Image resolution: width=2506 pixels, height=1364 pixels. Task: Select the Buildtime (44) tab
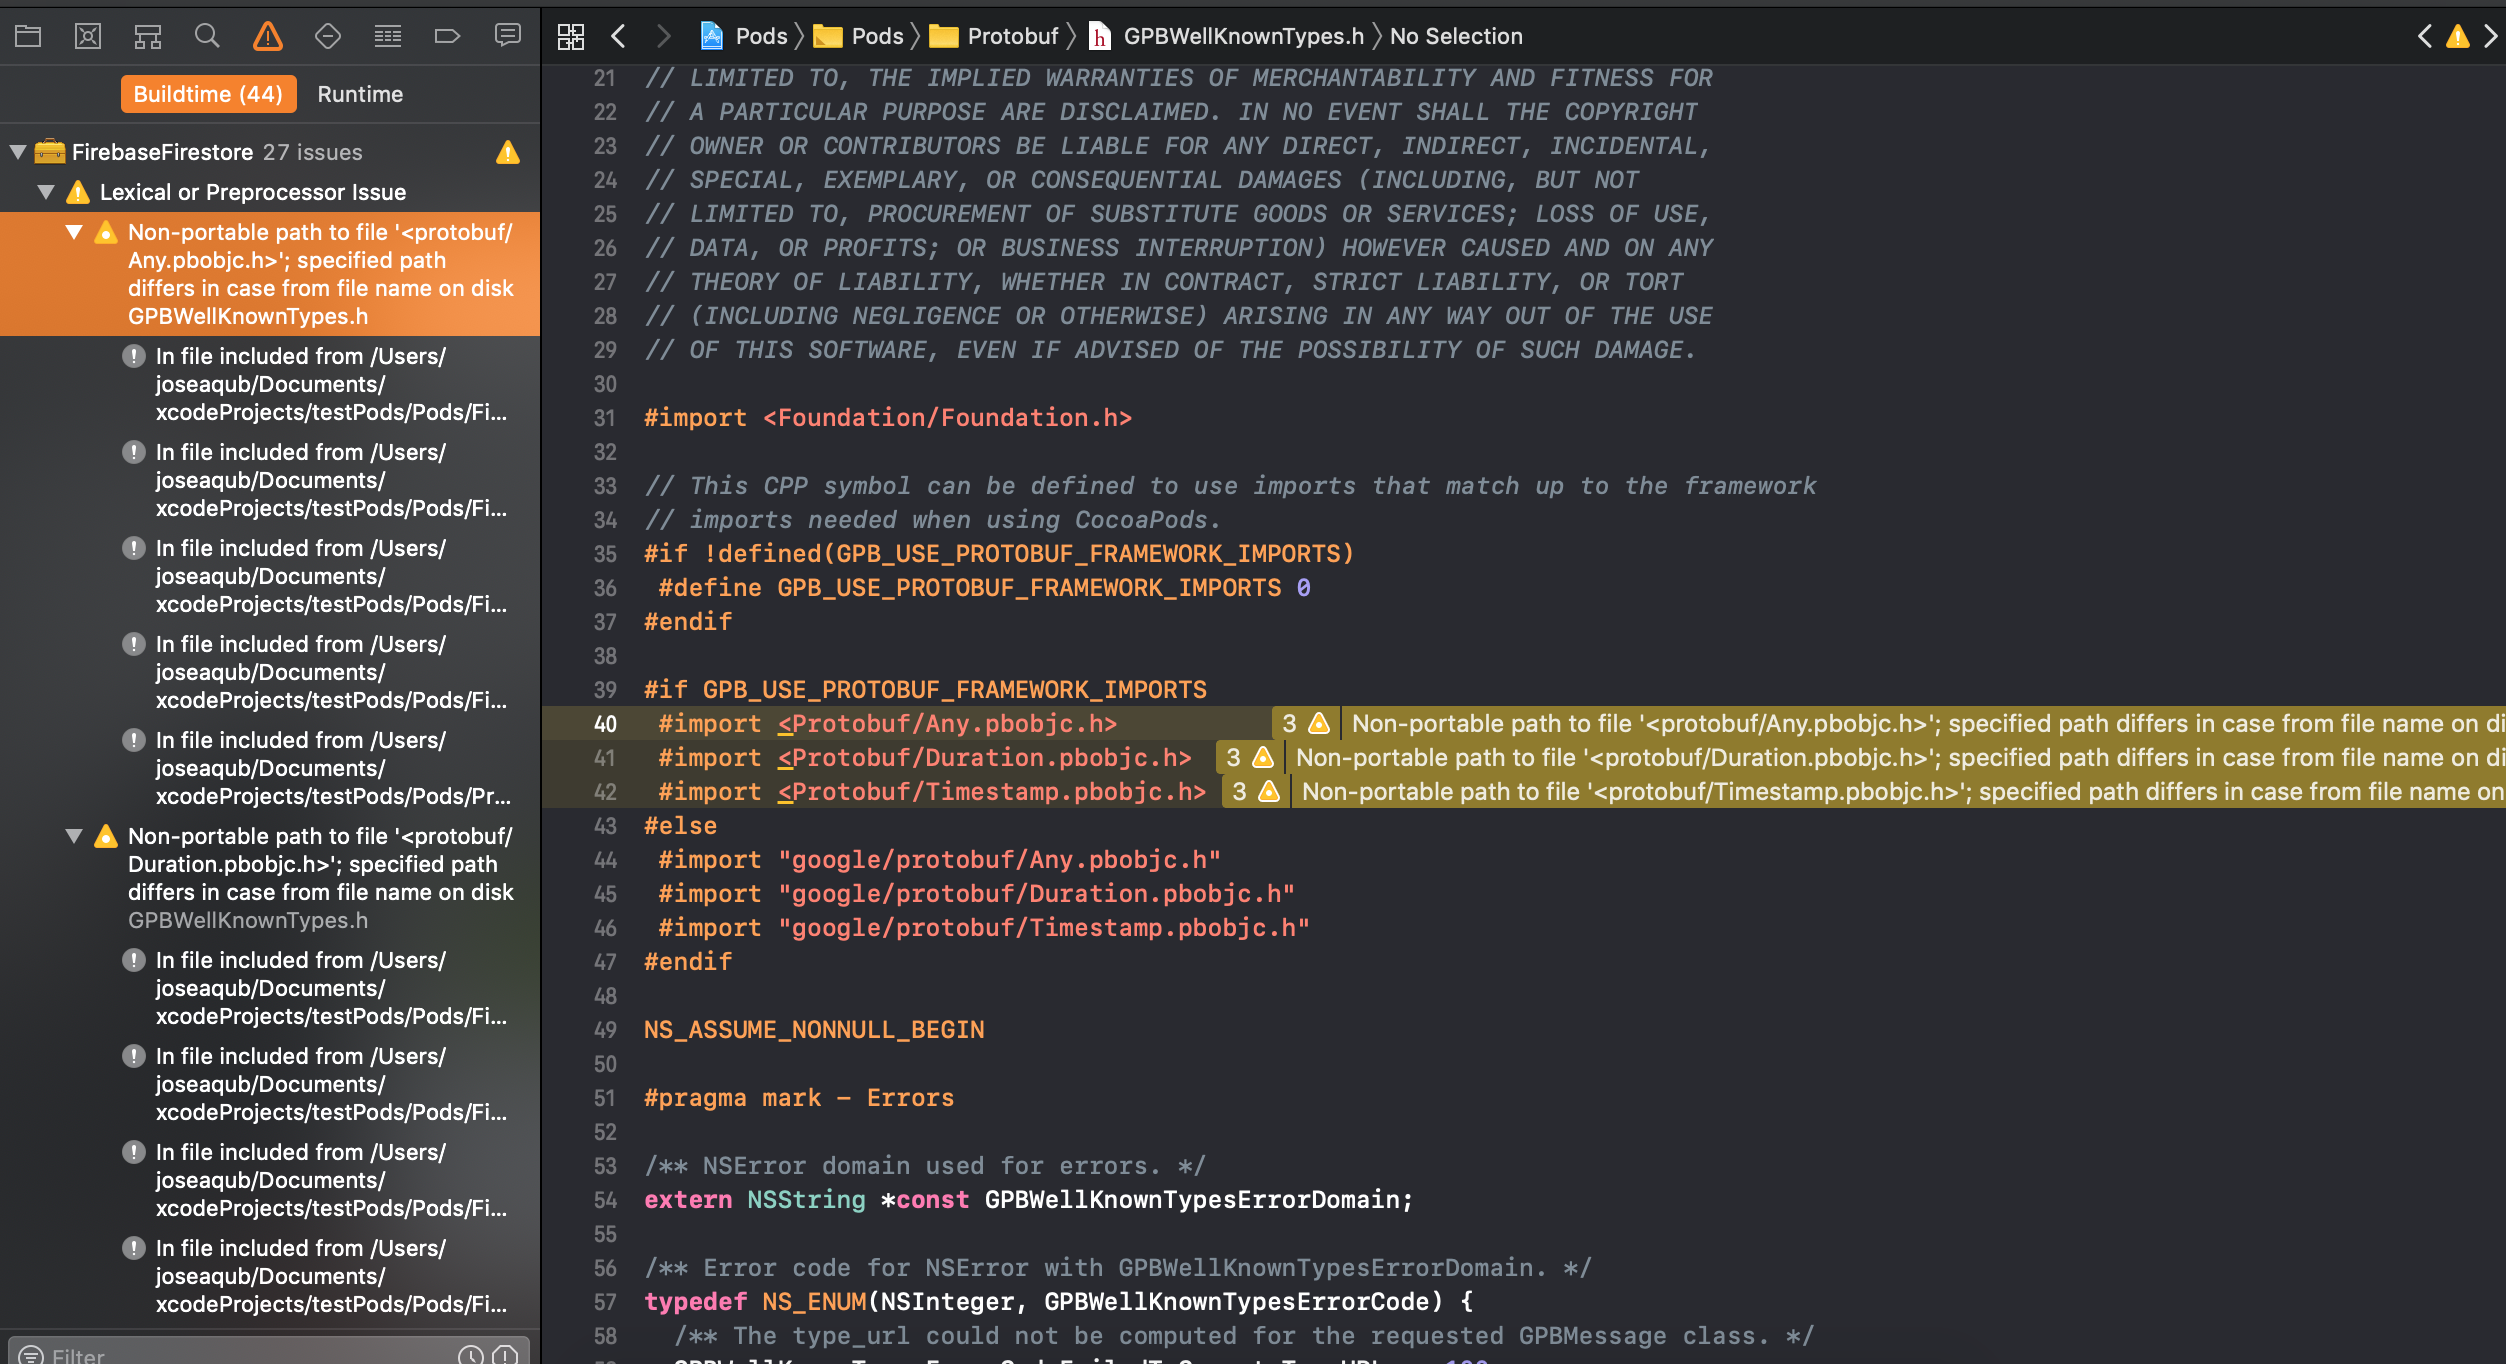point(208,93)
